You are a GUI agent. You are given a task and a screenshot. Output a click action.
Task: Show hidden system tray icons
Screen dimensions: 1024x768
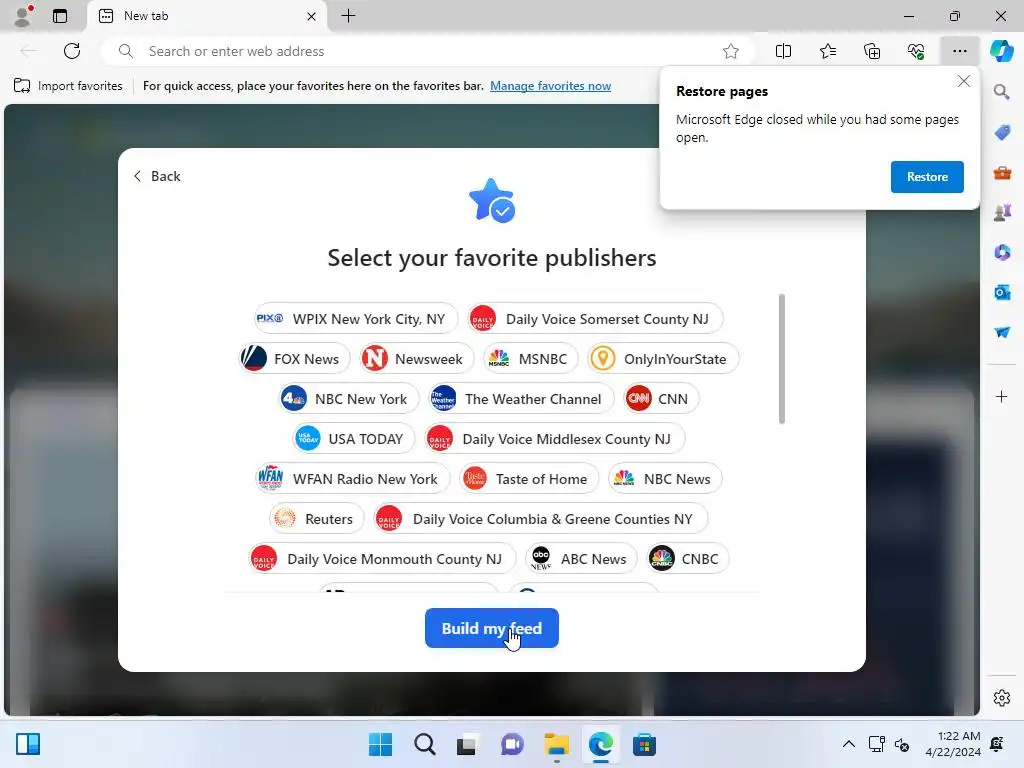pyautogui.click(x=848, y=744)
